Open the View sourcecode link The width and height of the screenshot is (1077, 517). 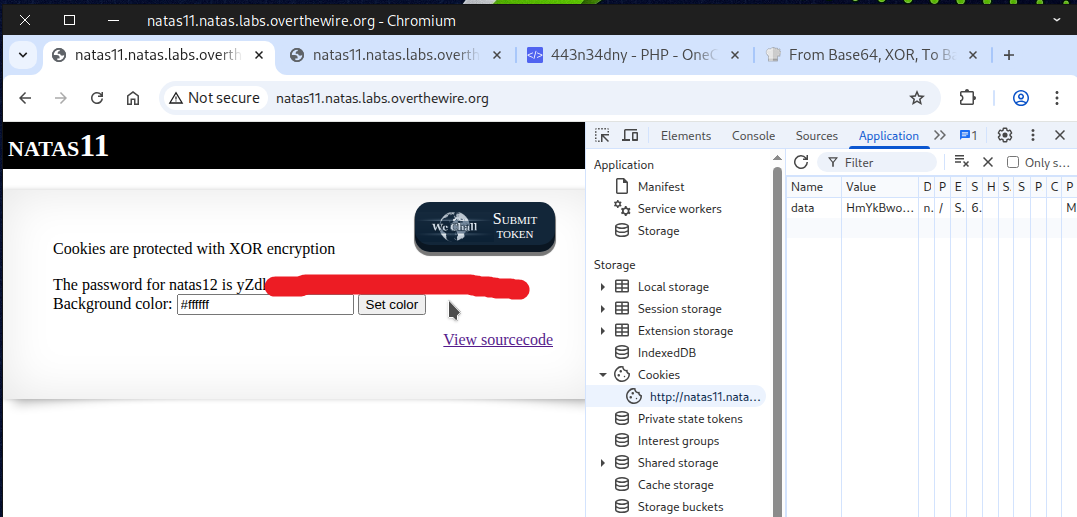click(497, 339)
